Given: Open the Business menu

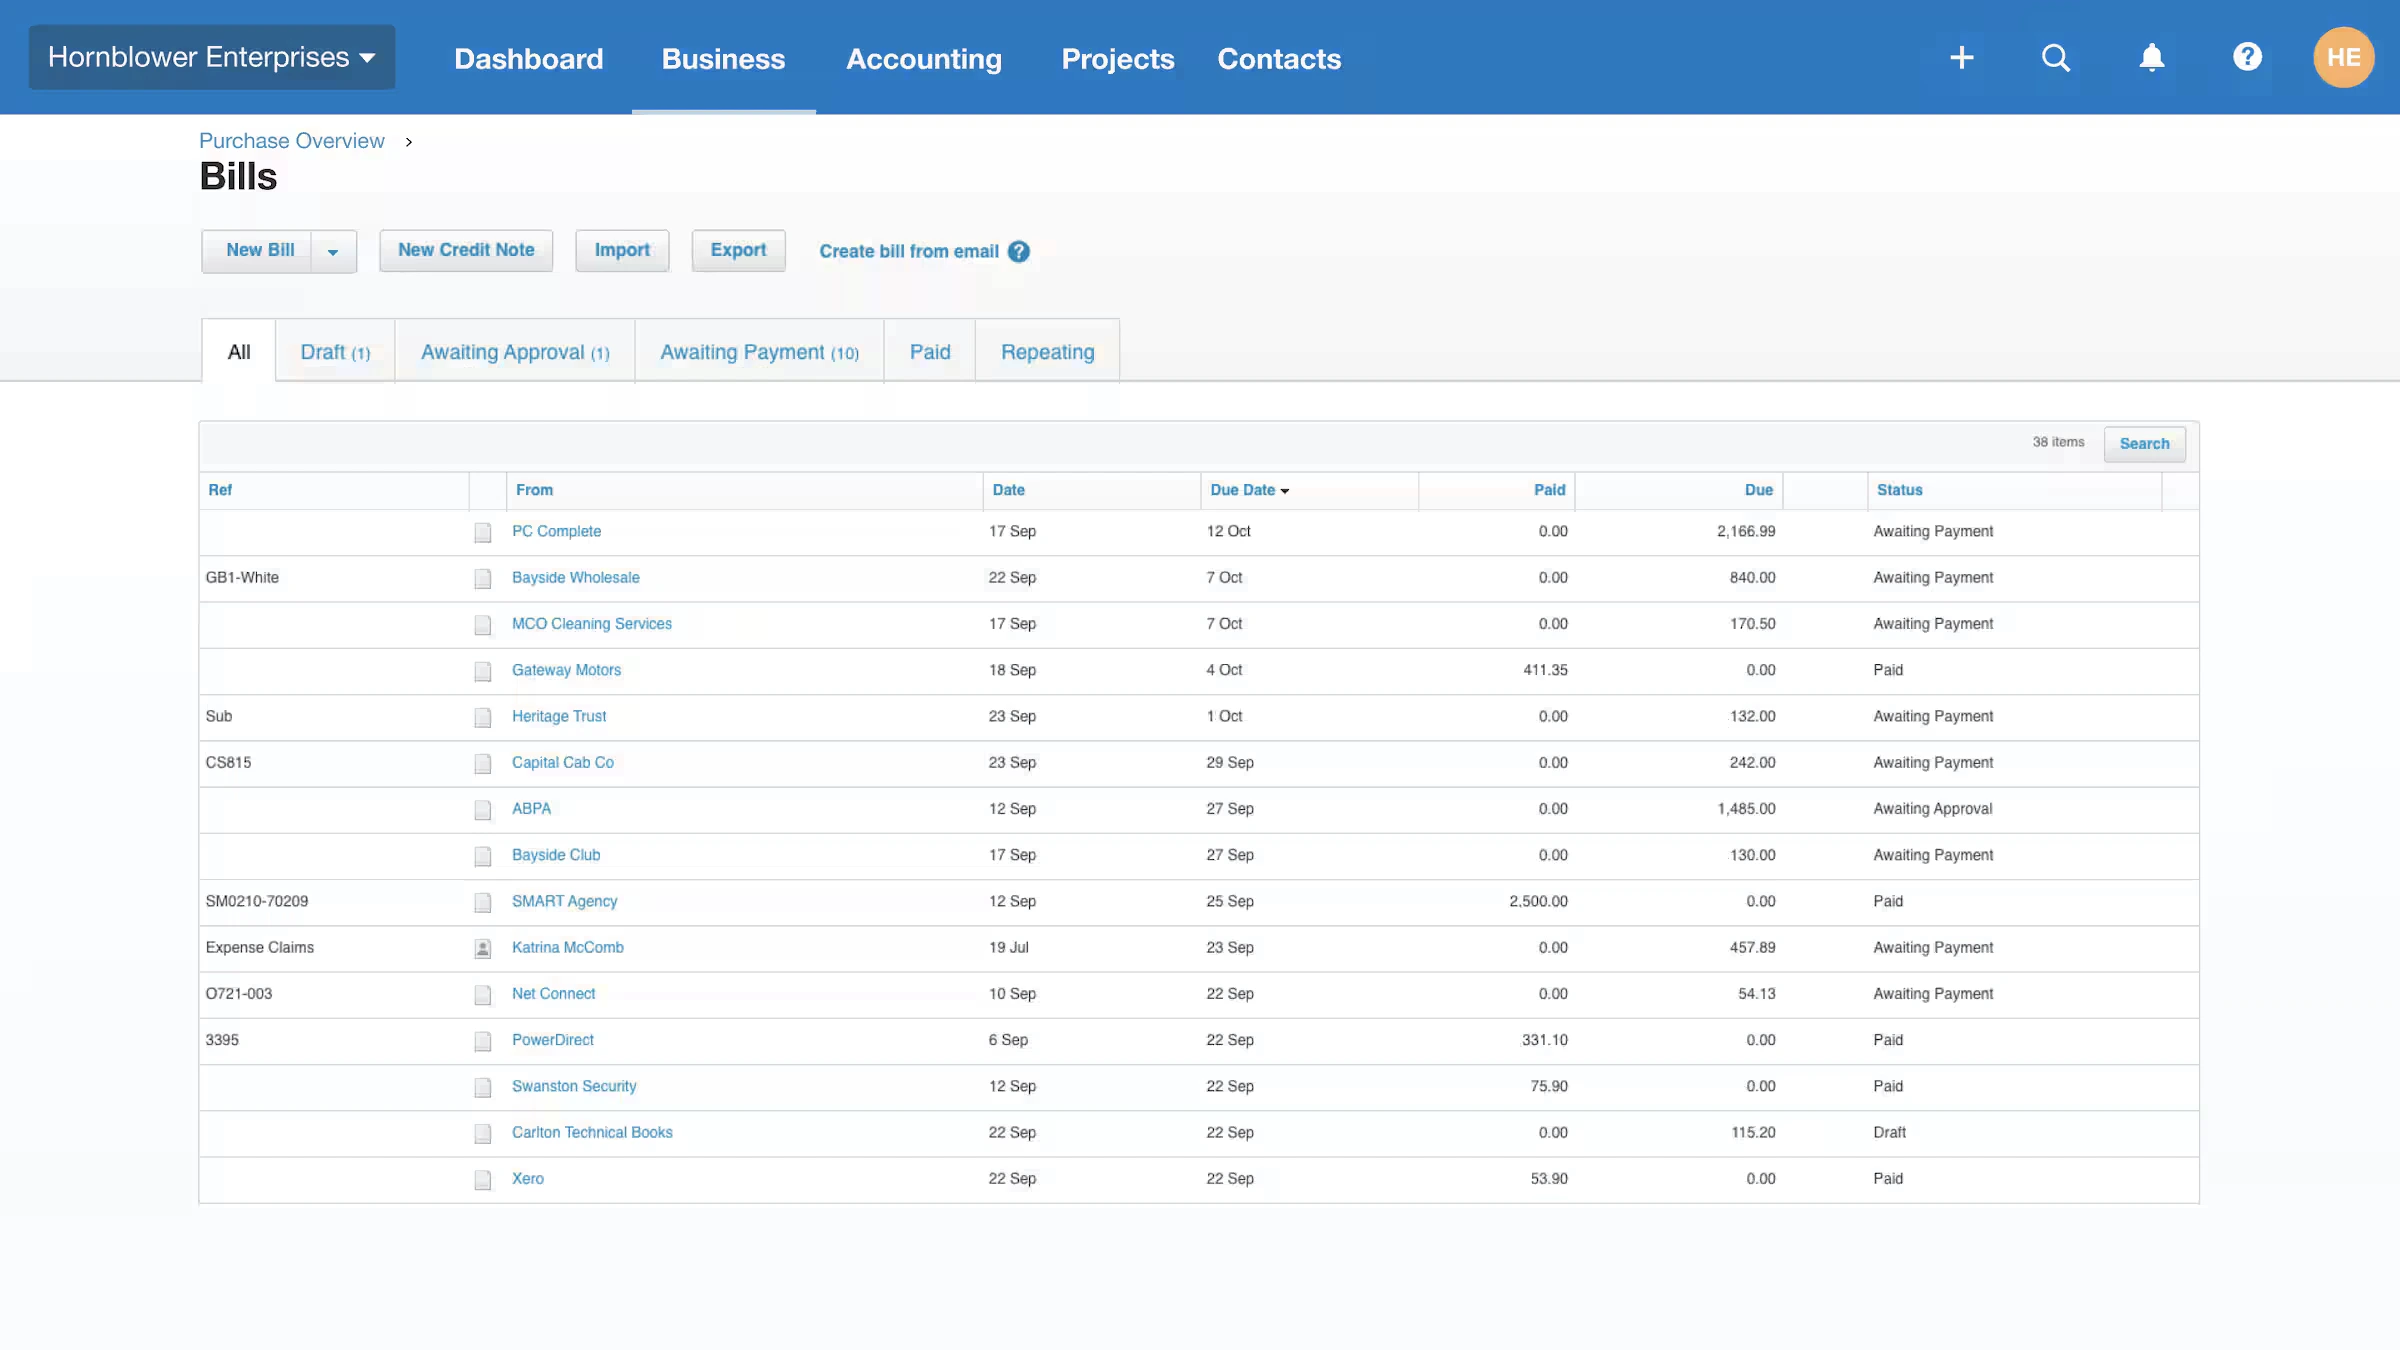Looking at the screenshot, I should (723, 59).
